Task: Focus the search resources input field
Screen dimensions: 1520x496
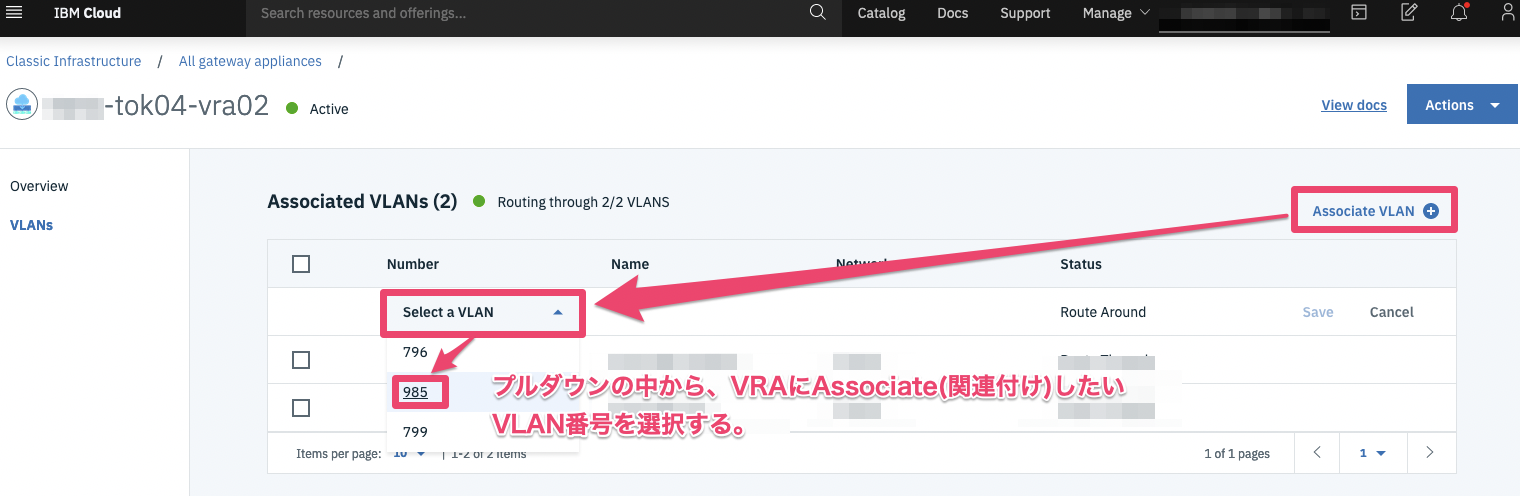Action: pos(530,13)
